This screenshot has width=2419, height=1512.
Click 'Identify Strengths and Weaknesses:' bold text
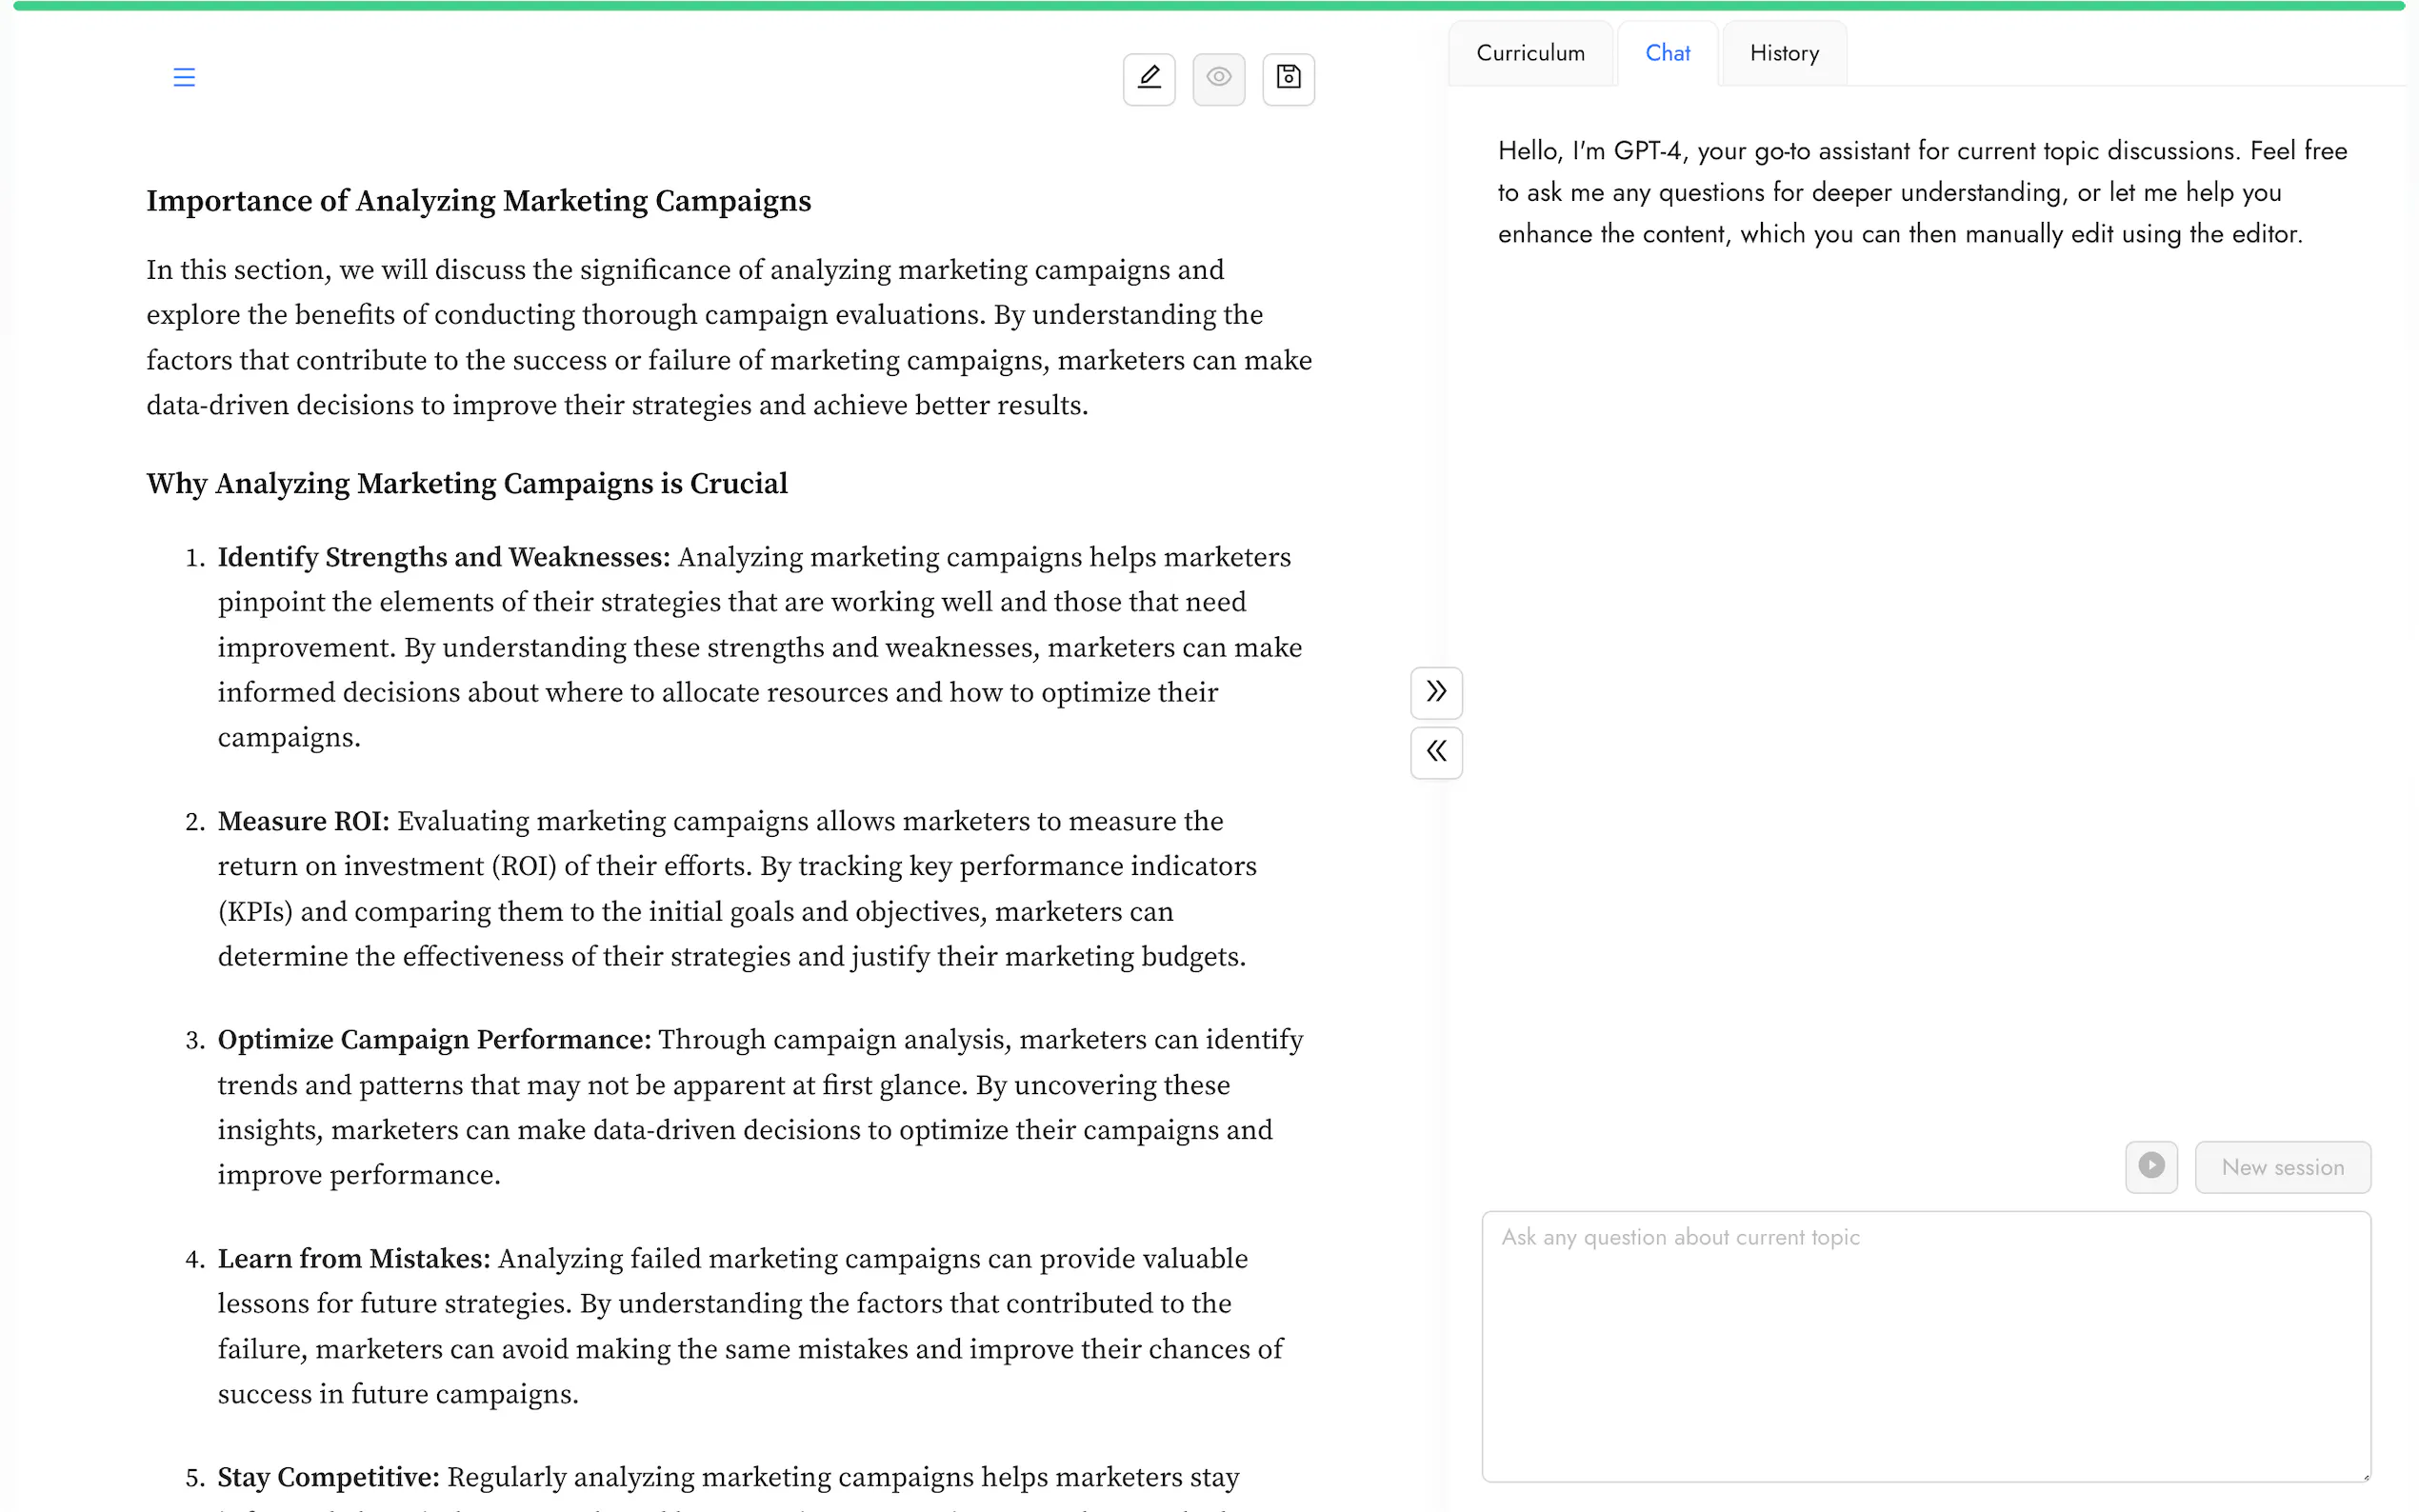click(x=443, y=557)
